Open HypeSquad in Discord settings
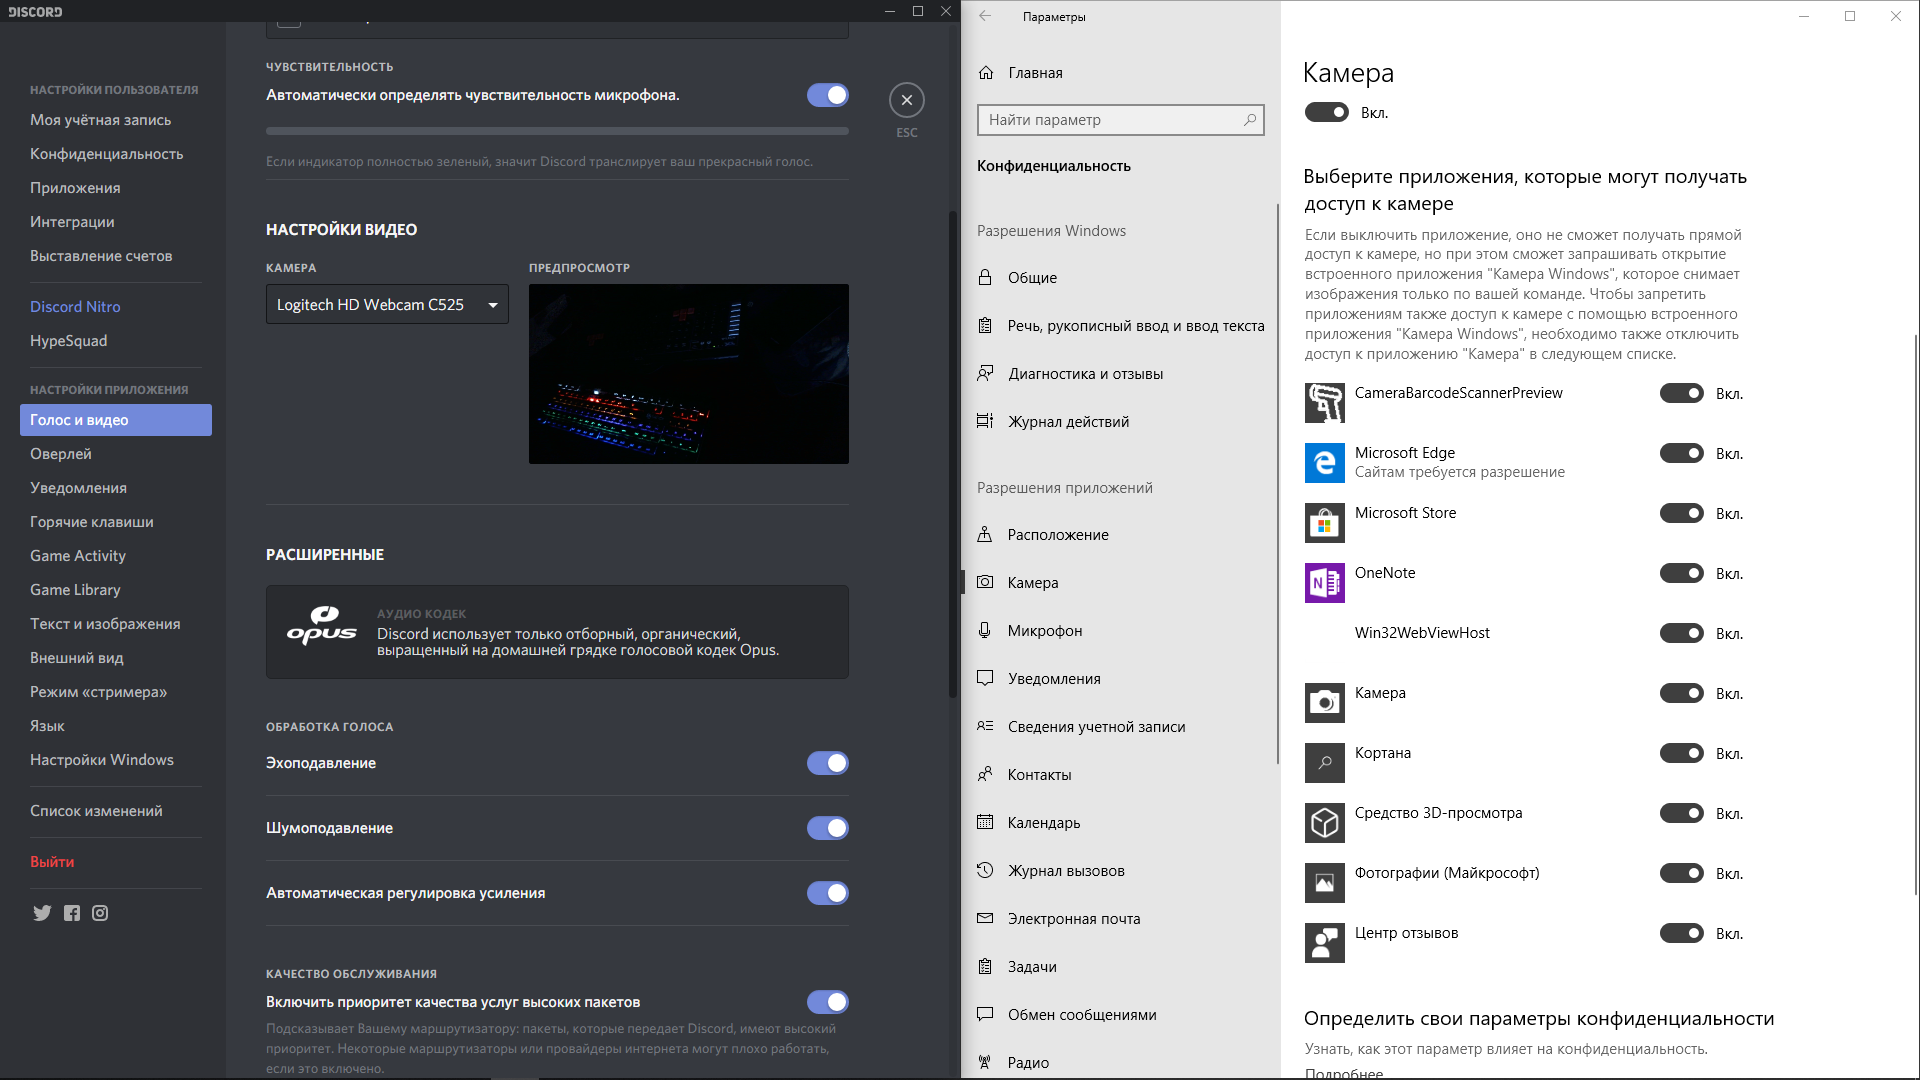 pos(116,341)
